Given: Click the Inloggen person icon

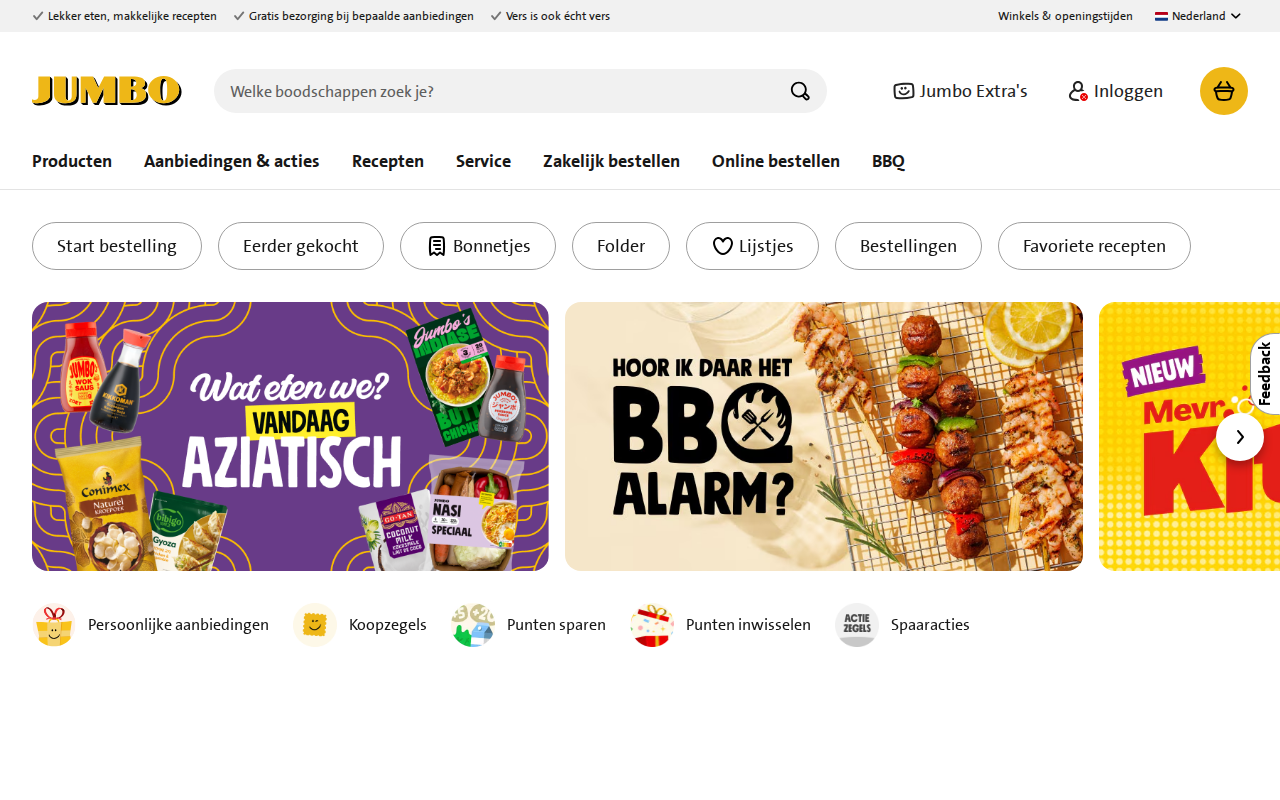Looking at the screenshot, I should tap(1078, 91).
